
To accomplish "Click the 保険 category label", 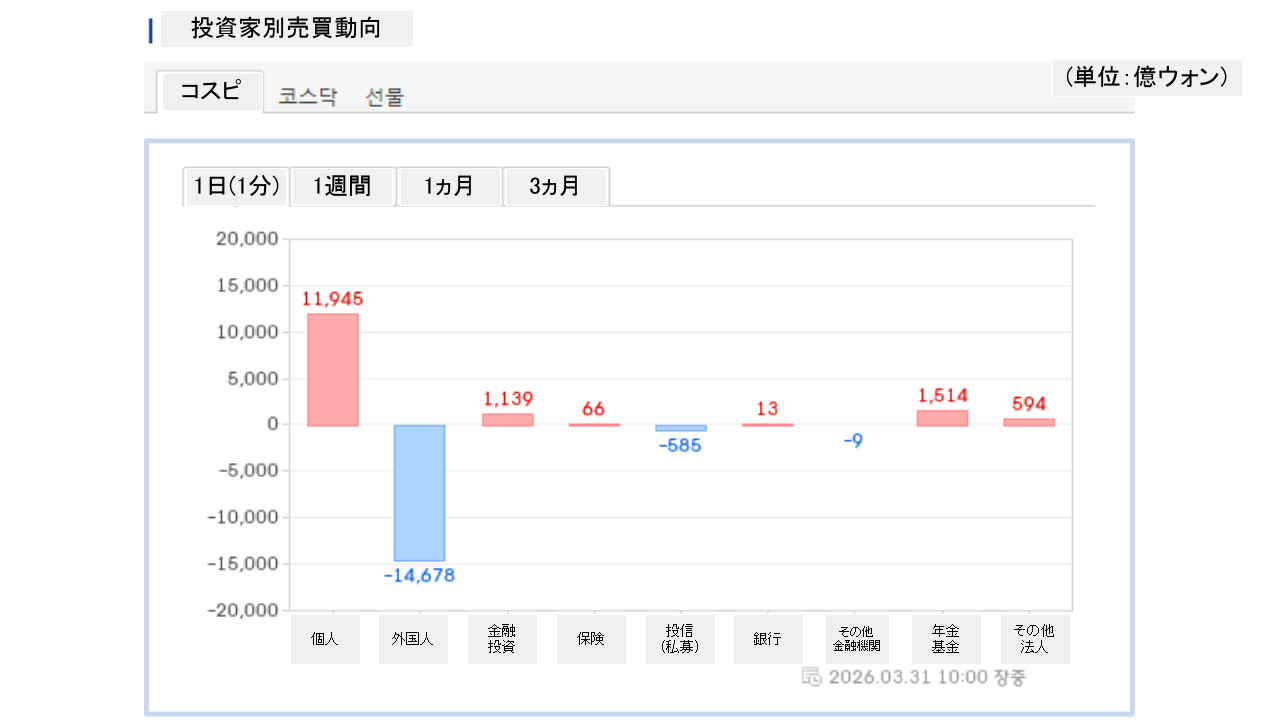I will tap(591, 639).
